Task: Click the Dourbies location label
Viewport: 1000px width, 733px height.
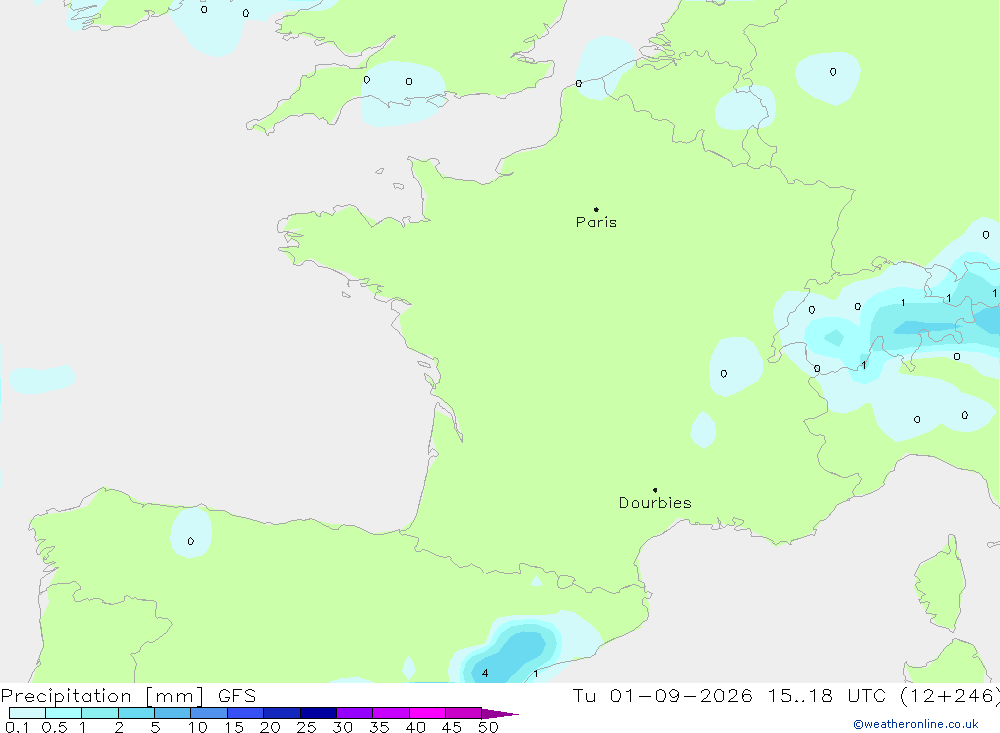Action: click(655, 503)
